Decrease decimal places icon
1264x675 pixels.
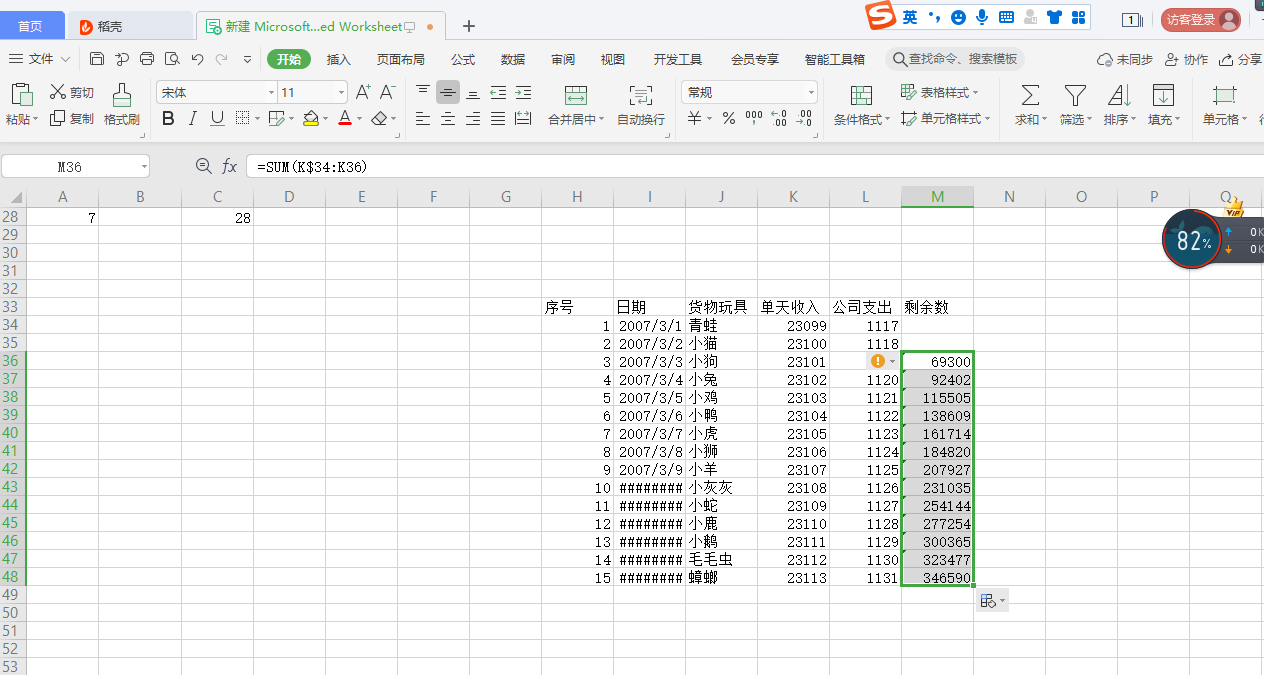805,118
